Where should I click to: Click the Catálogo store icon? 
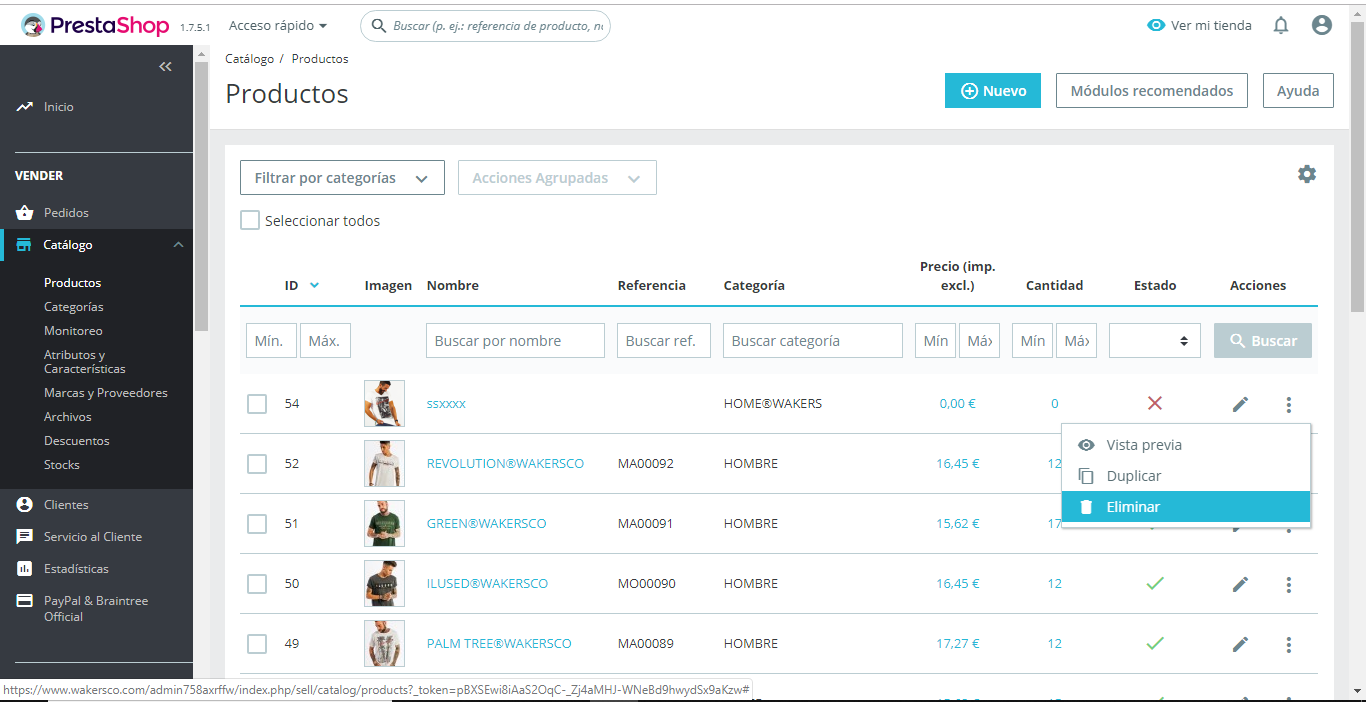[x=25, y=244]
